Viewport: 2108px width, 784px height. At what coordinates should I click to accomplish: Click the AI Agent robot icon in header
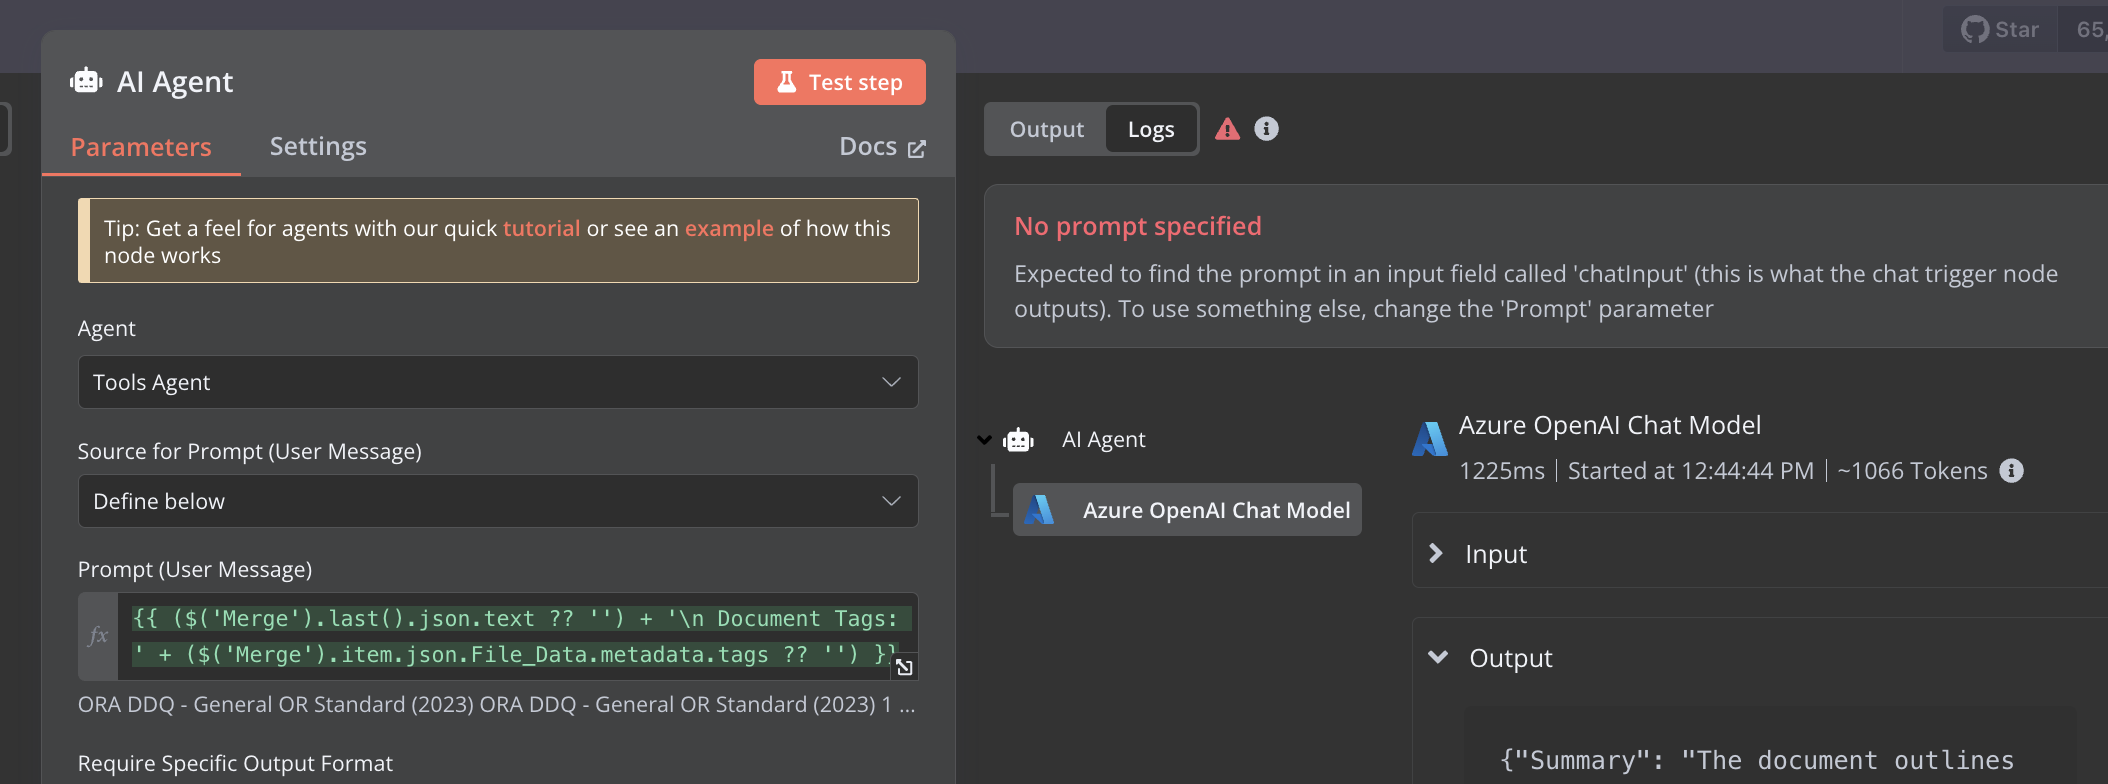click(x=86, y=81)
